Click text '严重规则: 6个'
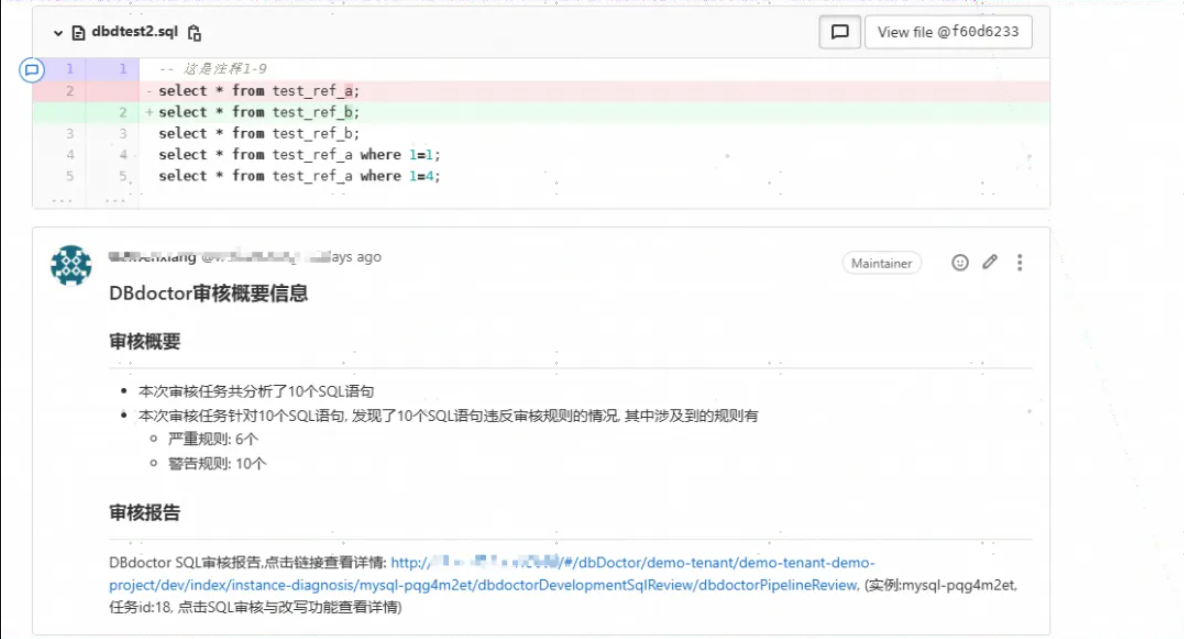 pyautogui.click(x=213, y=439)
